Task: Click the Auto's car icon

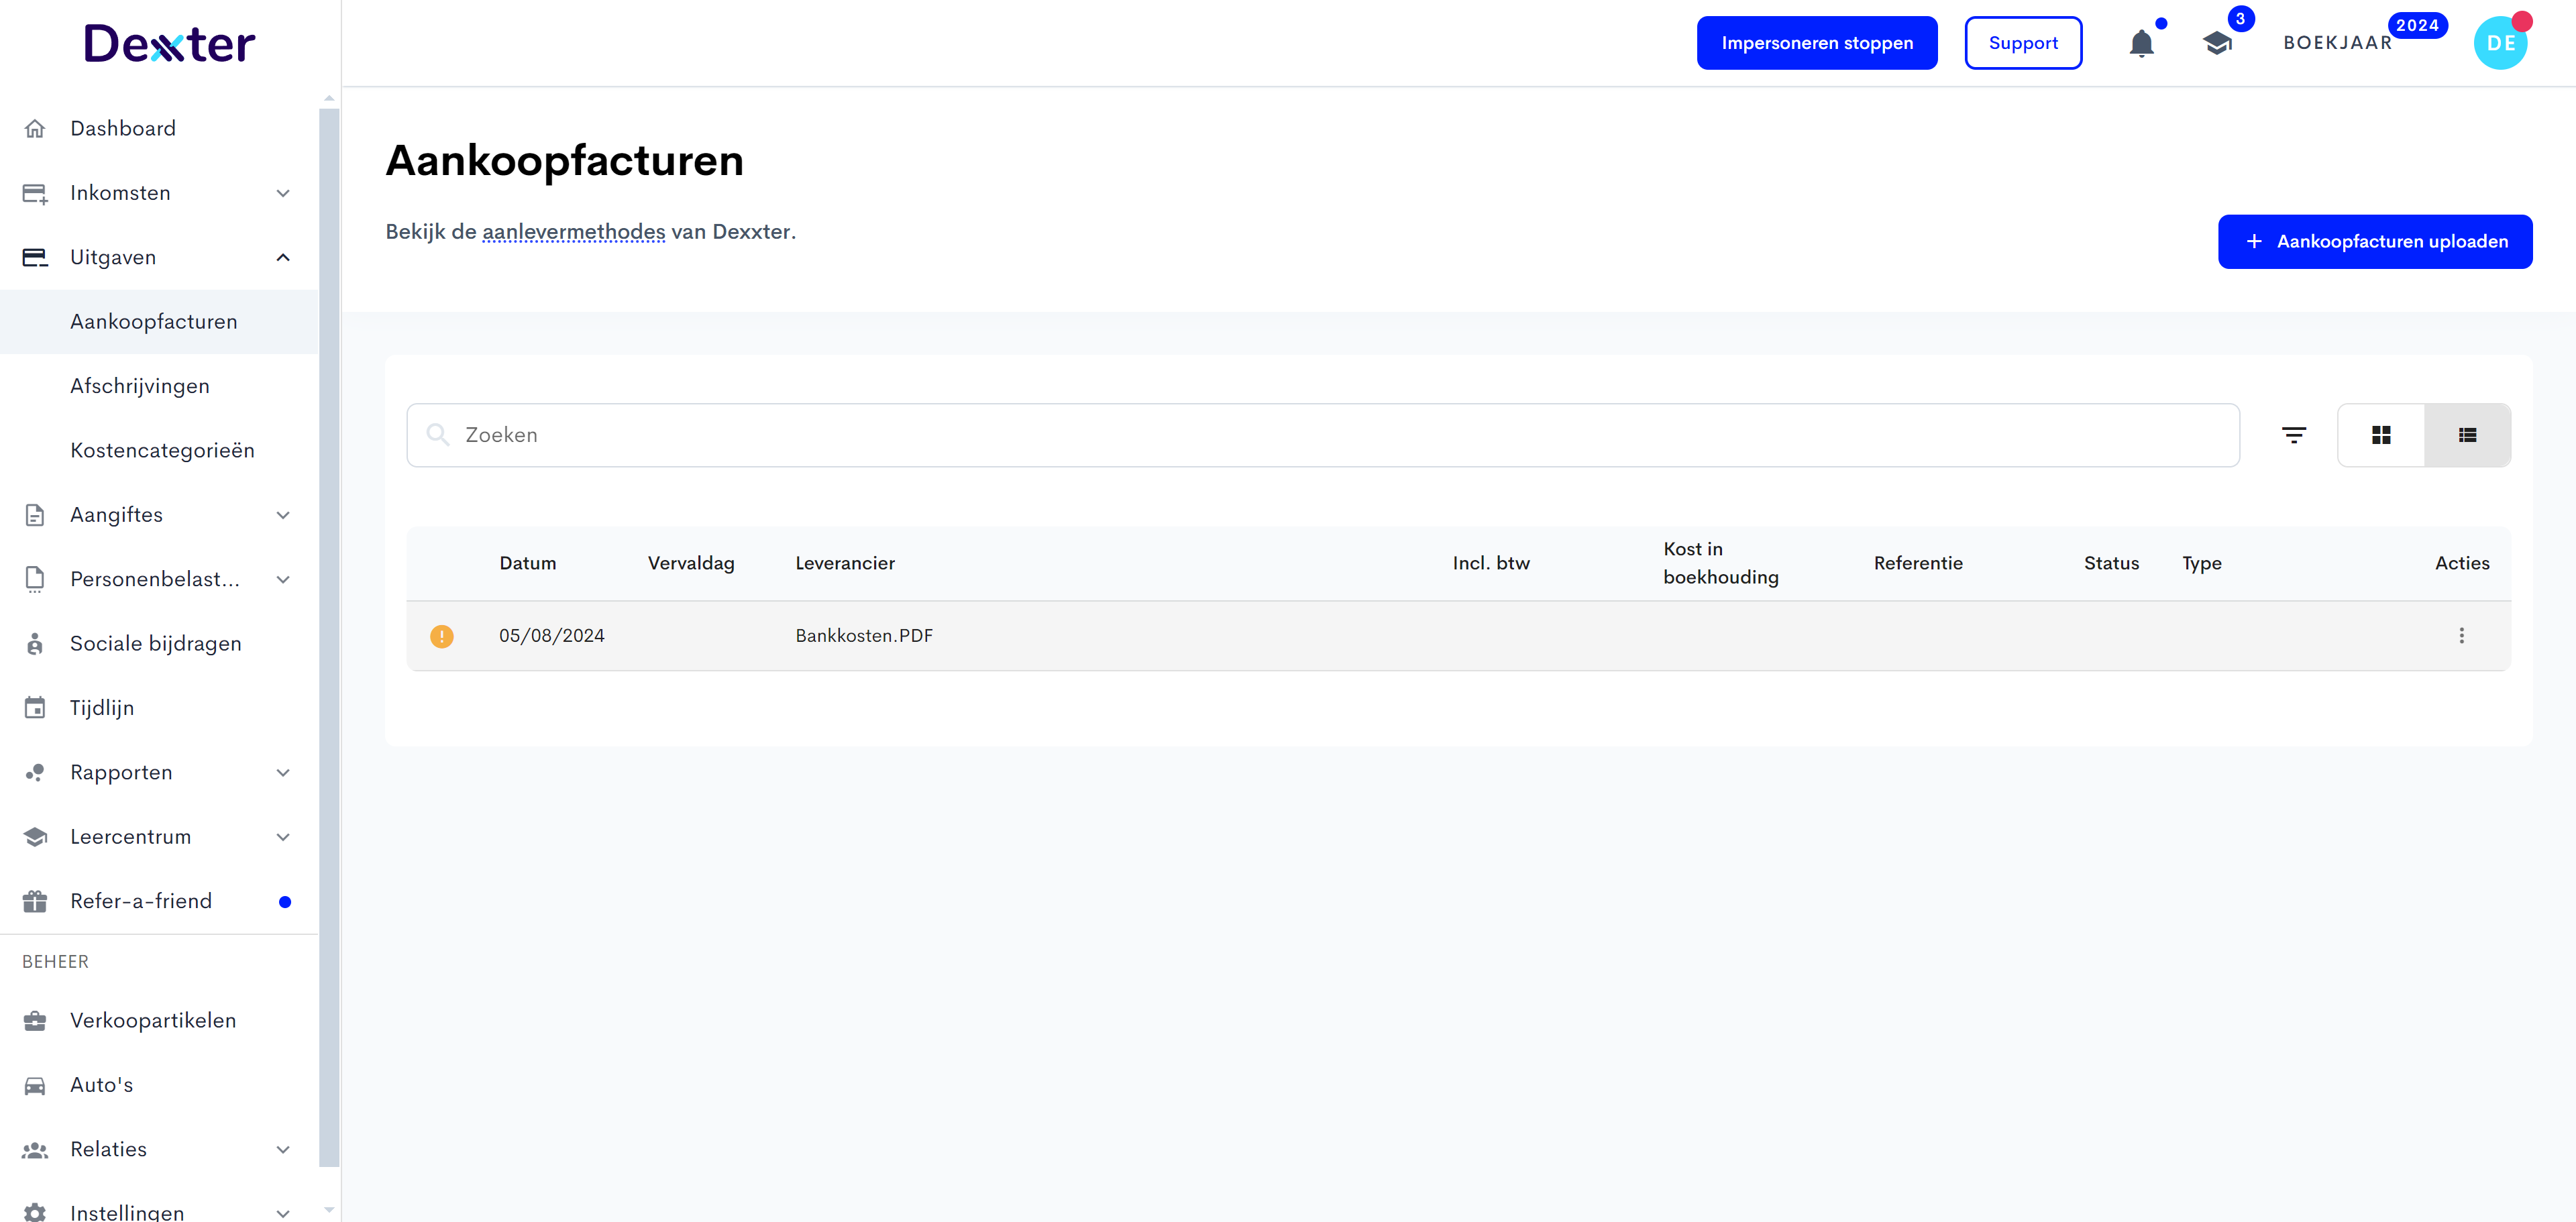Action: pyautogui.click(x=35, y=1085)
